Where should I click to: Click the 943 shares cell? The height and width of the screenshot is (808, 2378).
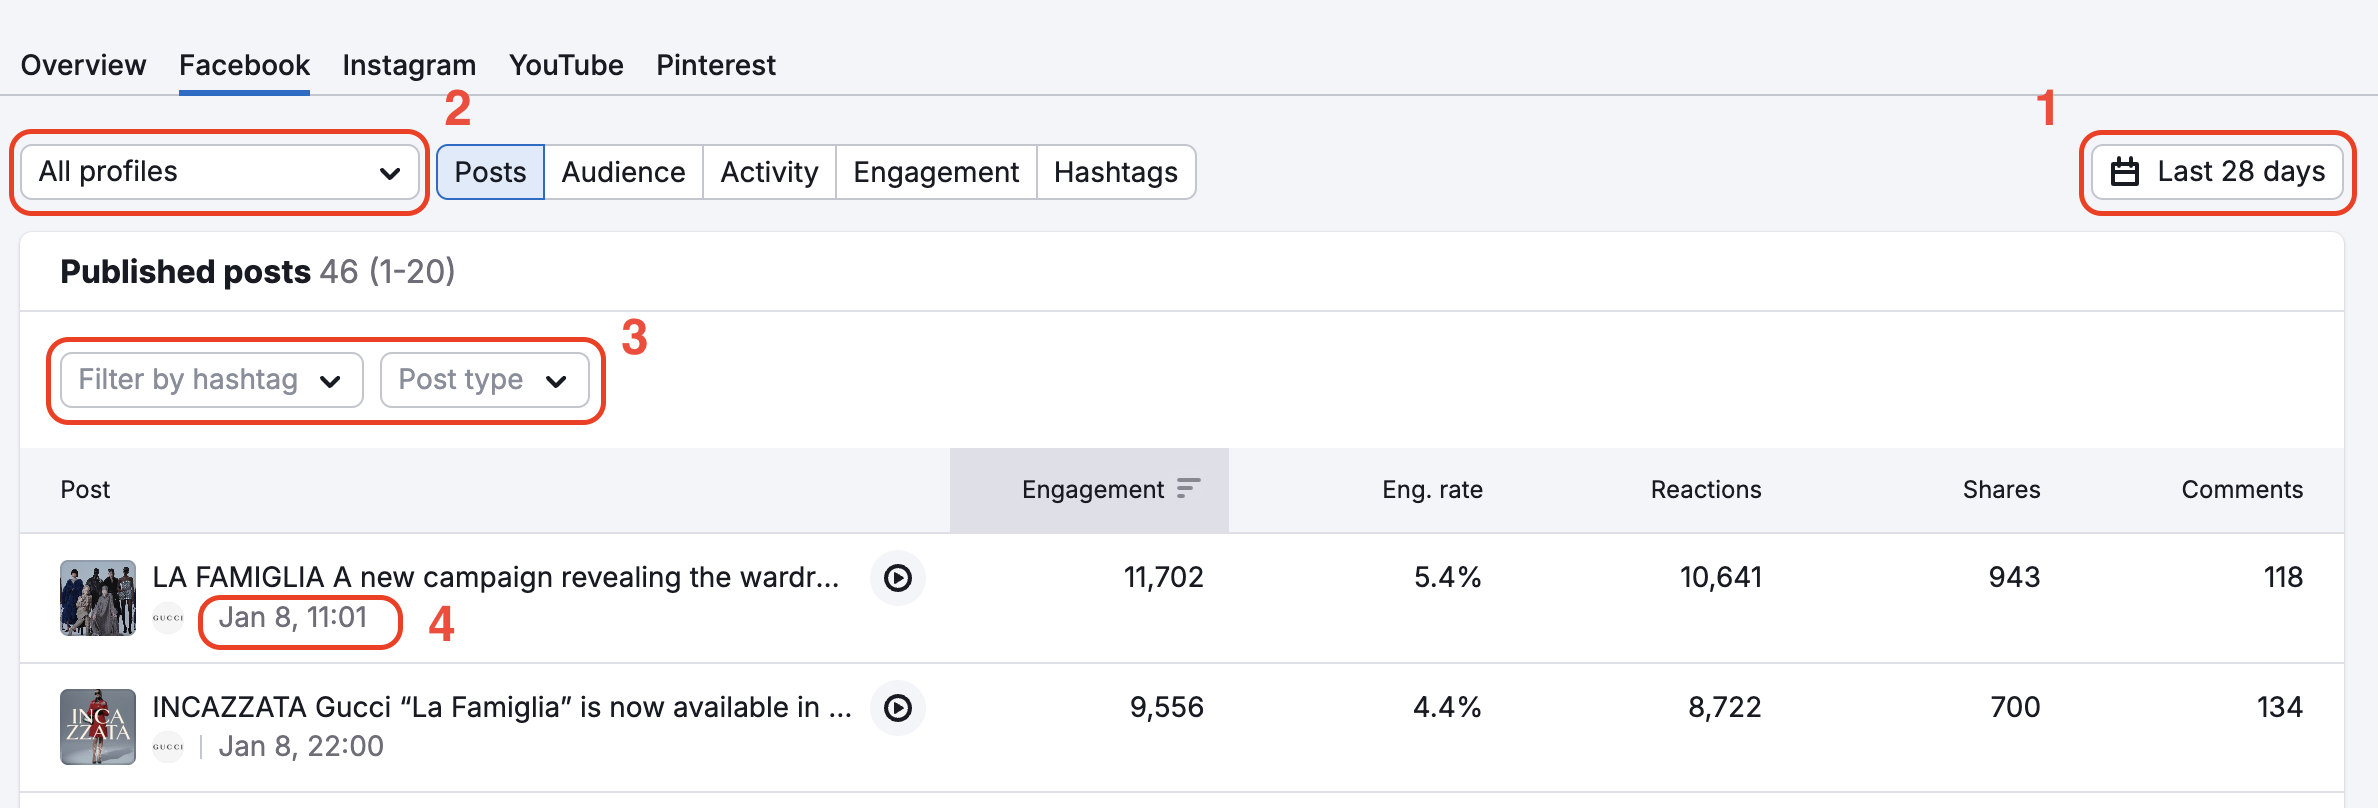tap(2014, 577)
